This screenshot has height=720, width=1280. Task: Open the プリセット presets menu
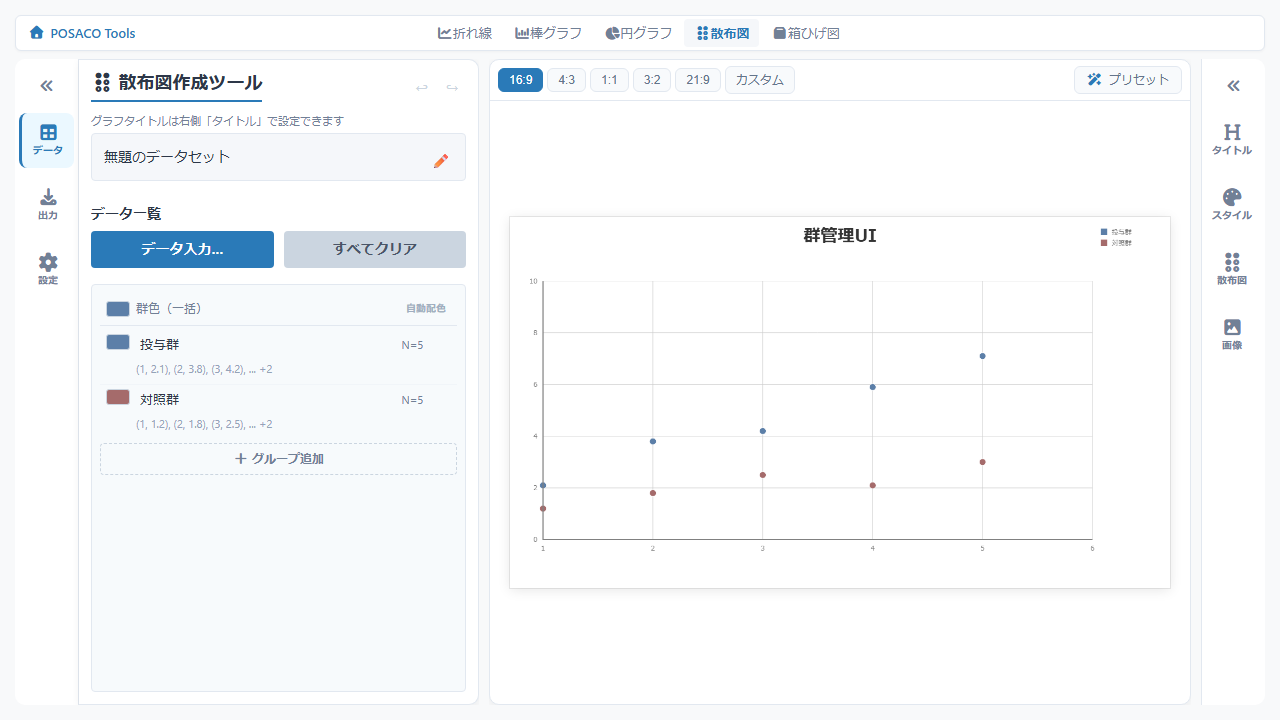(x=1127, y=80)
